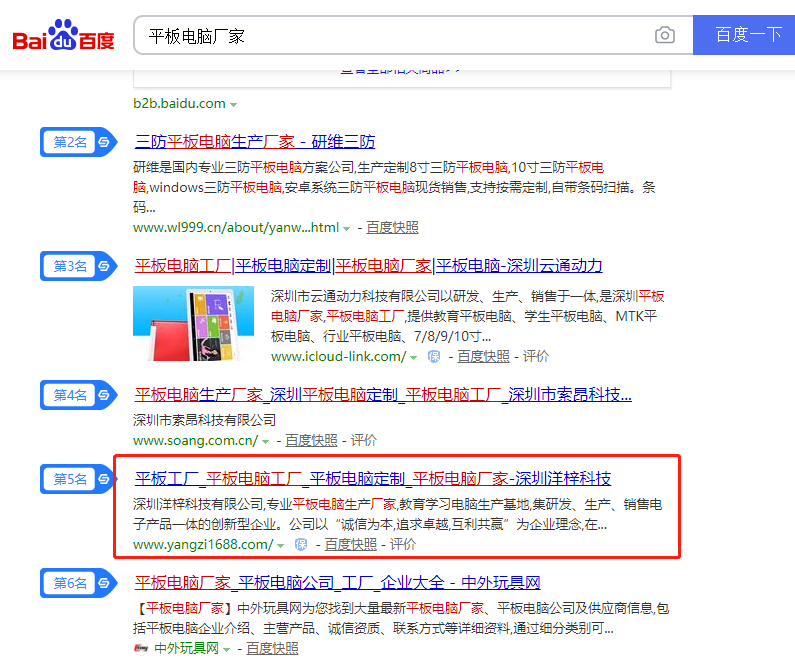Click the 第5名 rank badge
Viewport: 795px width, 663px height.
point(79,479)
